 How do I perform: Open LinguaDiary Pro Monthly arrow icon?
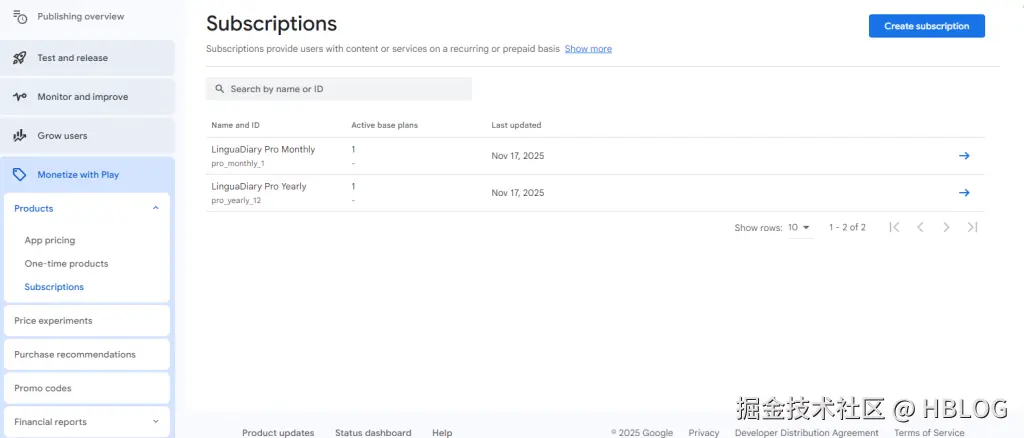(x=964, y=156)
